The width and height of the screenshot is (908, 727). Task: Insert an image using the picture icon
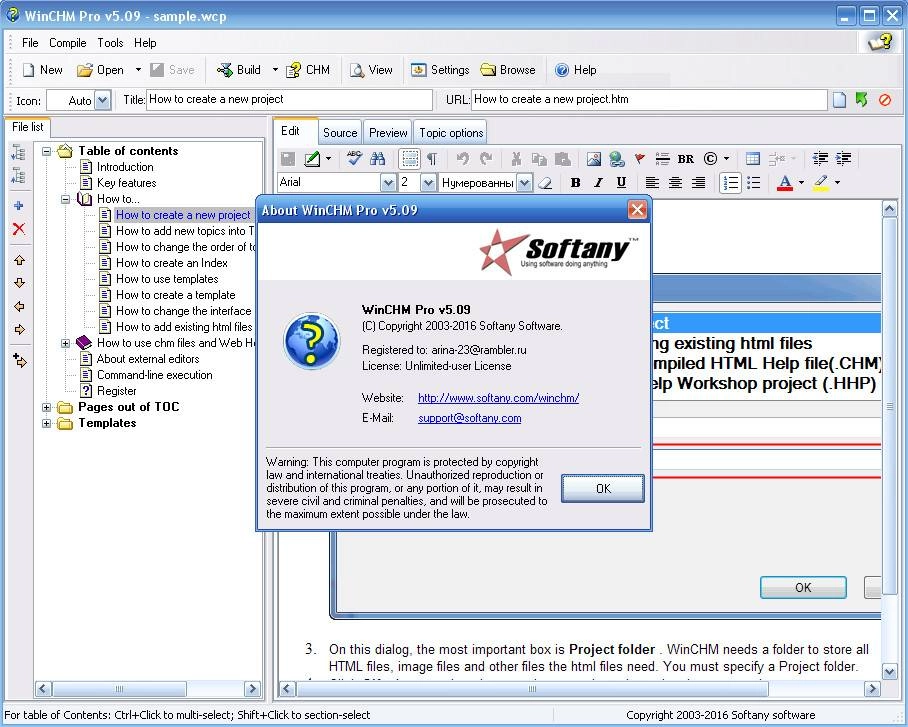594,158
